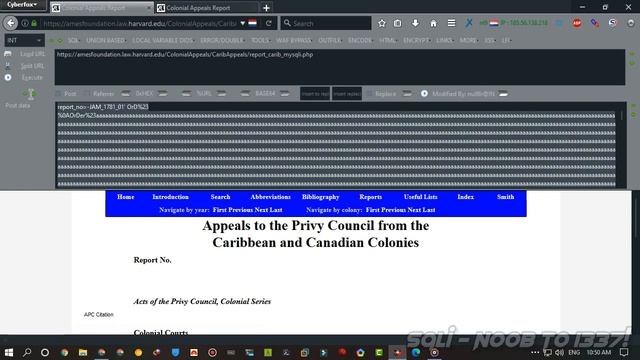Screen dimensions: 640x360
Task: Click the Windows Start button
Action: [x=9, y=352]
